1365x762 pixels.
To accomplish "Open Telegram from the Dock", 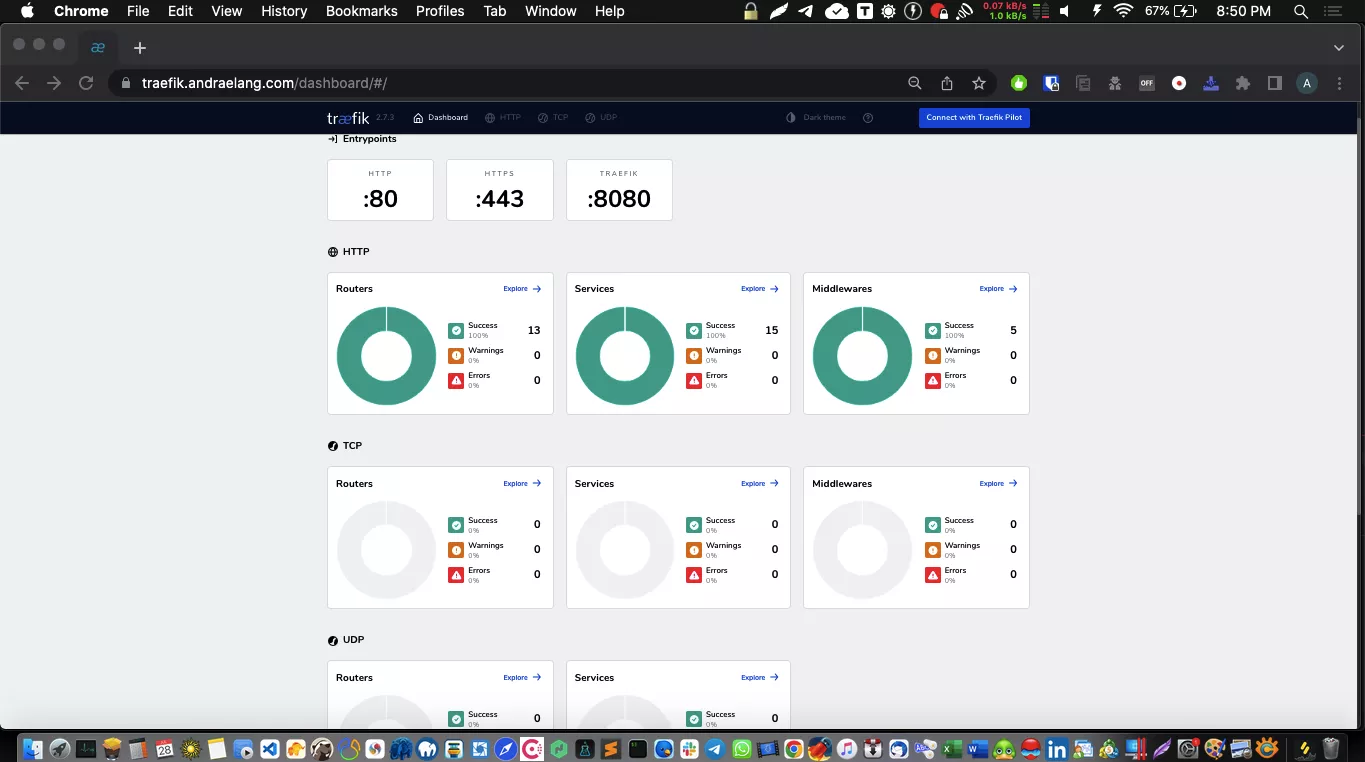I will 715,748.
